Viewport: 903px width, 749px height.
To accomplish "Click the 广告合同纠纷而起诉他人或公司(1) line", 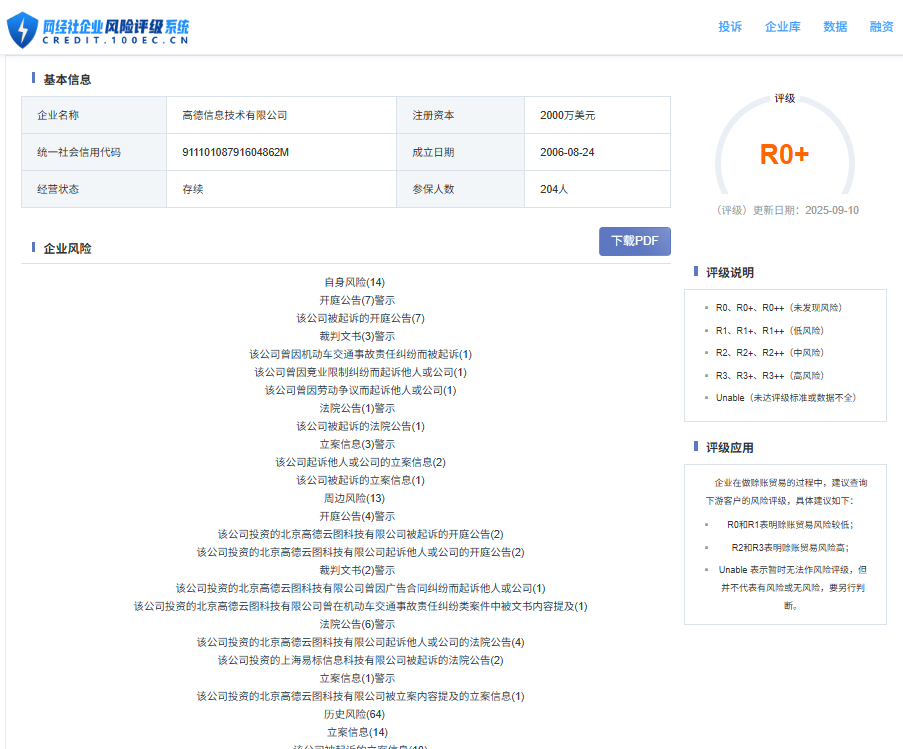I will [360, 588].
